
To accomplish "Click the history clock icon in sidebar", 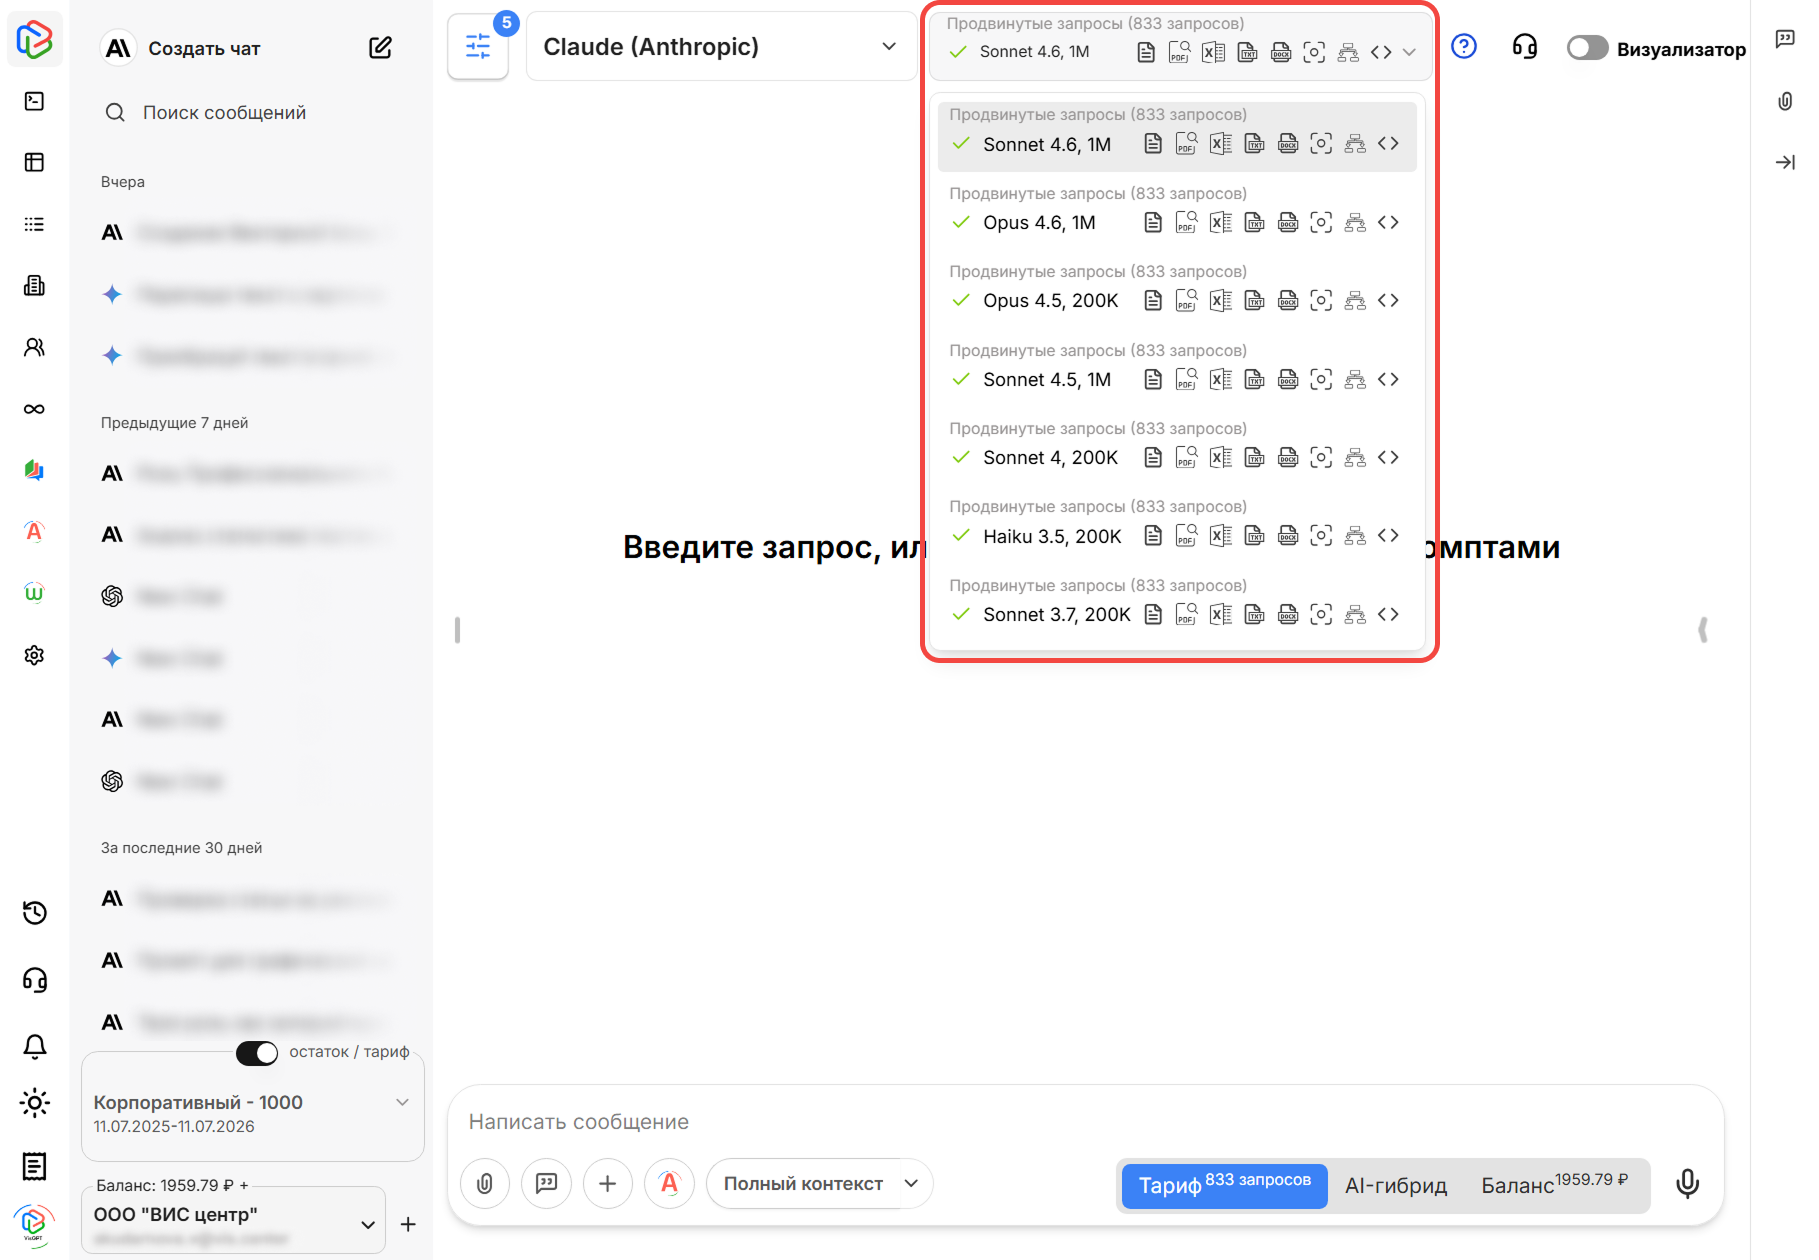I will (x=34, y=912).
